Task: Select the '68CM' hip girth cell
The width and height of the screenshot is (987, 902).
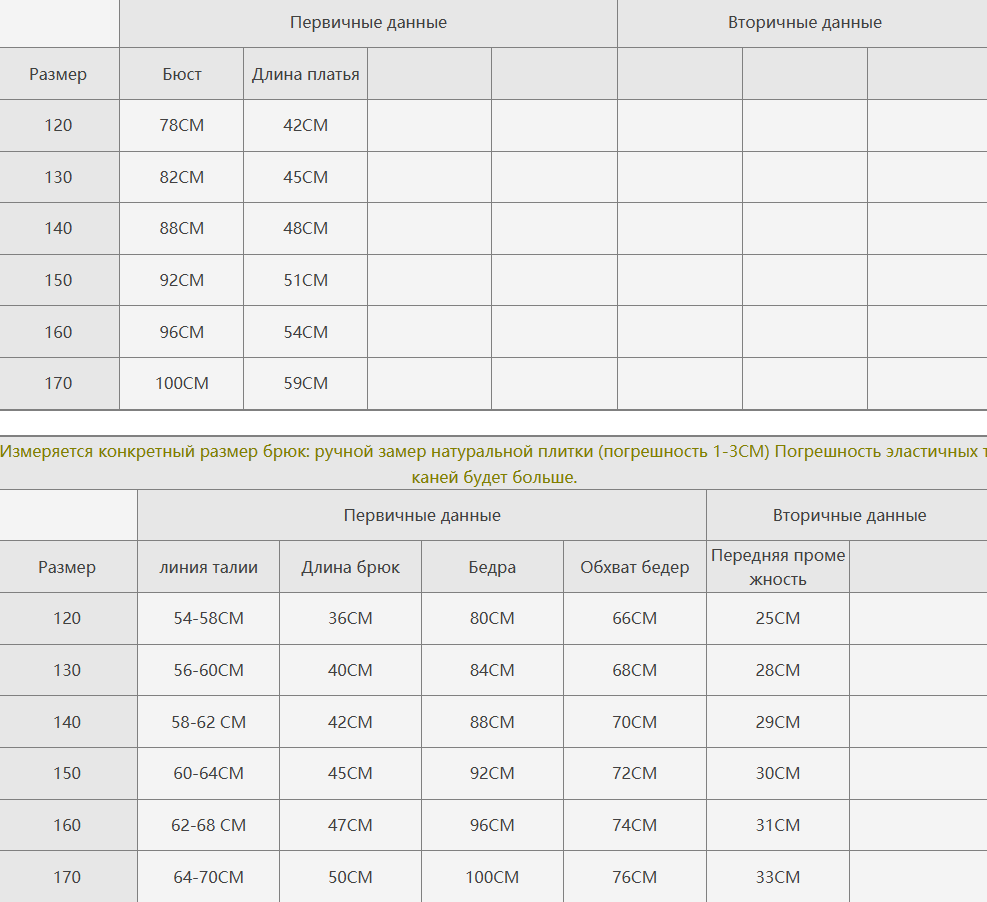Action: pos(634,670)
